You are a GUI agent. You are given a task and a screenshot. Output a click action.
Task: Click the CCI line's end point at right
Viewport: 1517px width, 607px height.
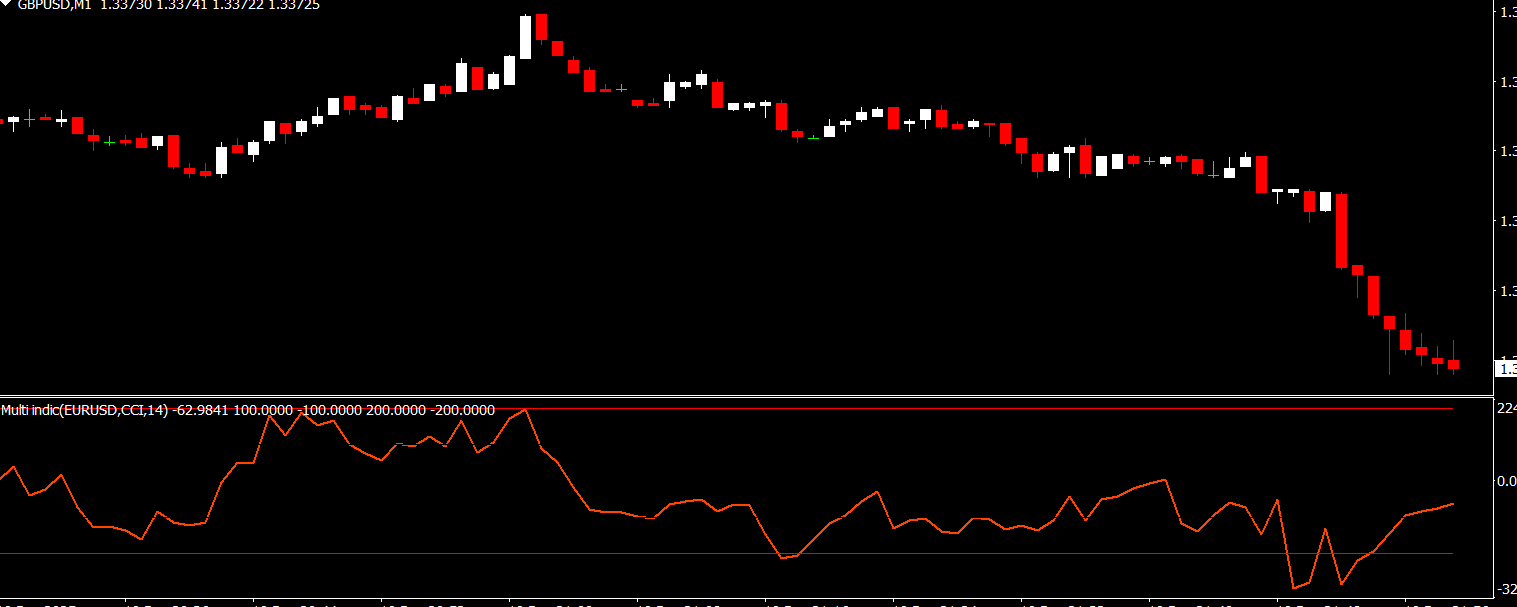click(x=1452, y=504)
